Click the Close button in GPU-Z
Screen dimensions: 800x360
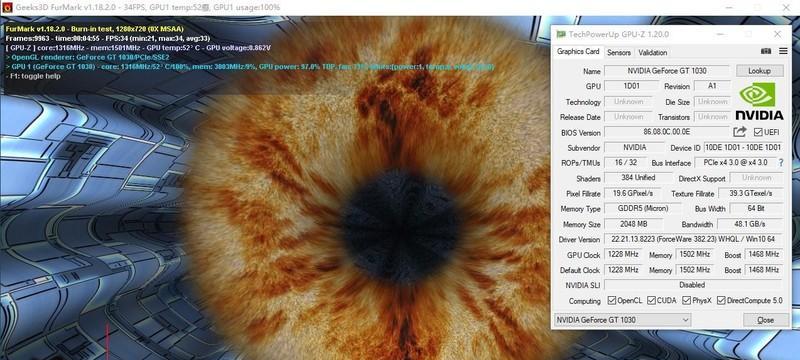click(765, 320)
